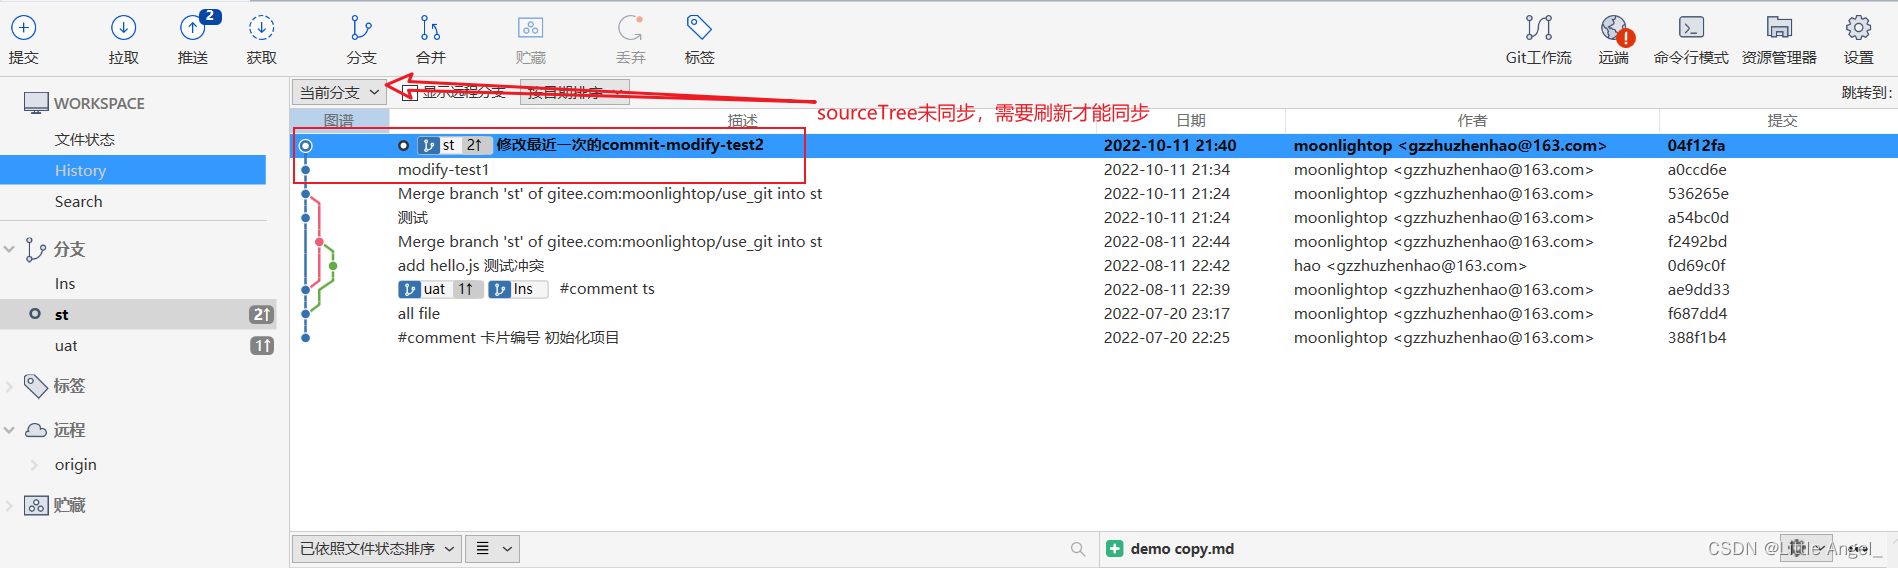
Task: Collapse the 远程 section in sidebar
Action: pyautogui.click(x=9, y=430)
